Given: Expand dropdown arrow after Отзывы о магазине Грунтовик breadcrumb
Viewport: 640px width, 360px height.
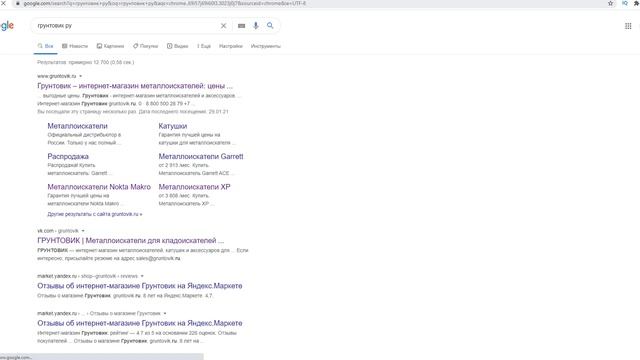Looking at the screenshot, I should [x=165, y=313].
